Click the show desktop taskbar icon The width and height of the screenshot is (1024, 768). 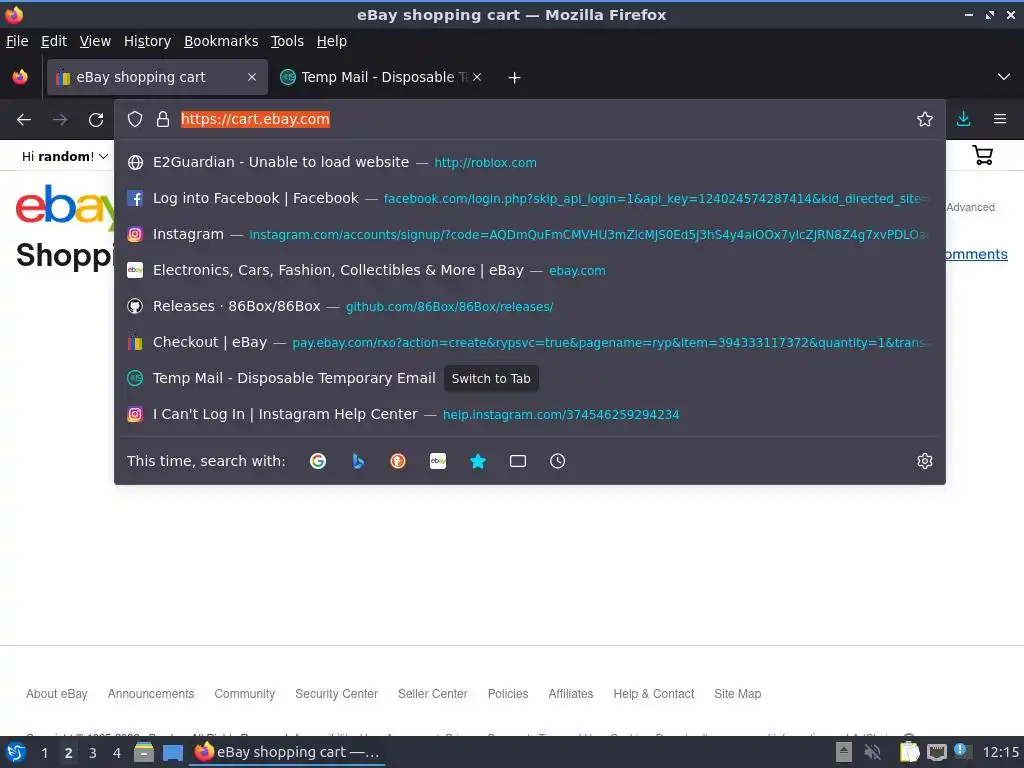click(173, 753)
